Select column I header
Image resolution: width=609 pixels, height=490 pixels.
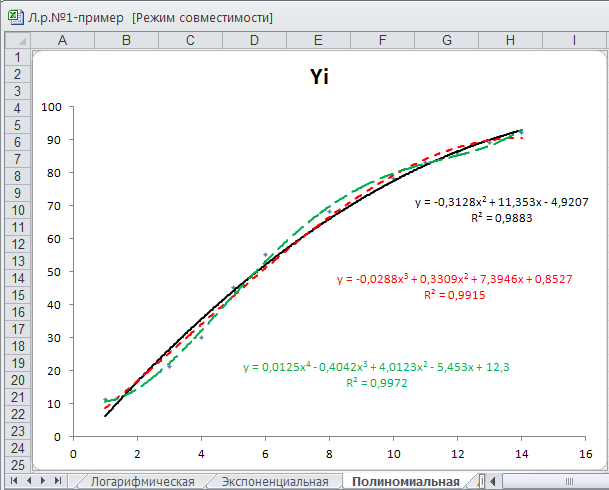pyautogui.click(x=574, y=40)
